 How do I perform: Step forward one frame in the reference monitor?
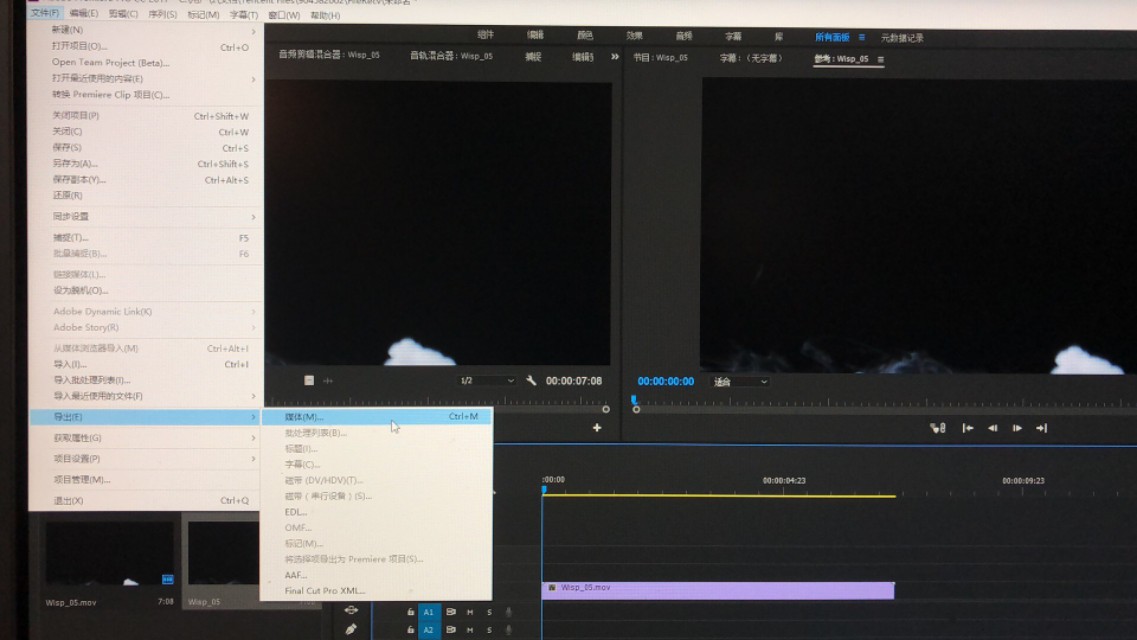pyautogui.click(x=1017, y=429)
